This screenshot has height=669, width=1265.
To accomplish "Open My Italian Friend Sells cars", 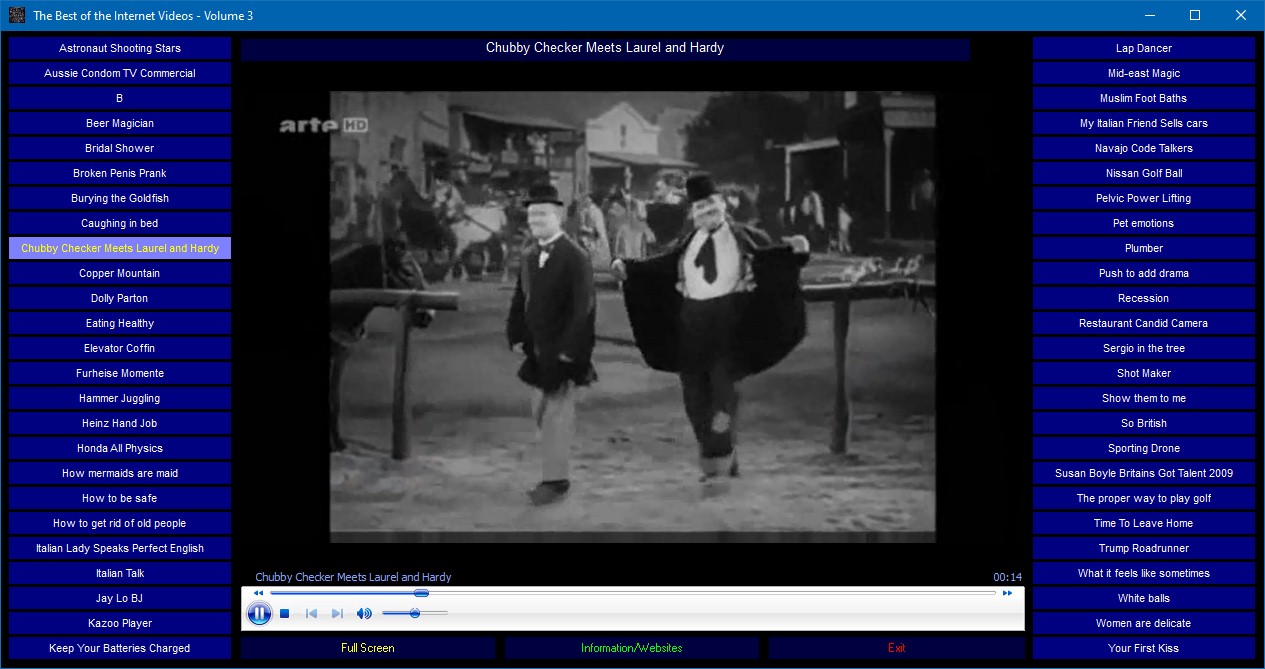I will (1144, 123).
